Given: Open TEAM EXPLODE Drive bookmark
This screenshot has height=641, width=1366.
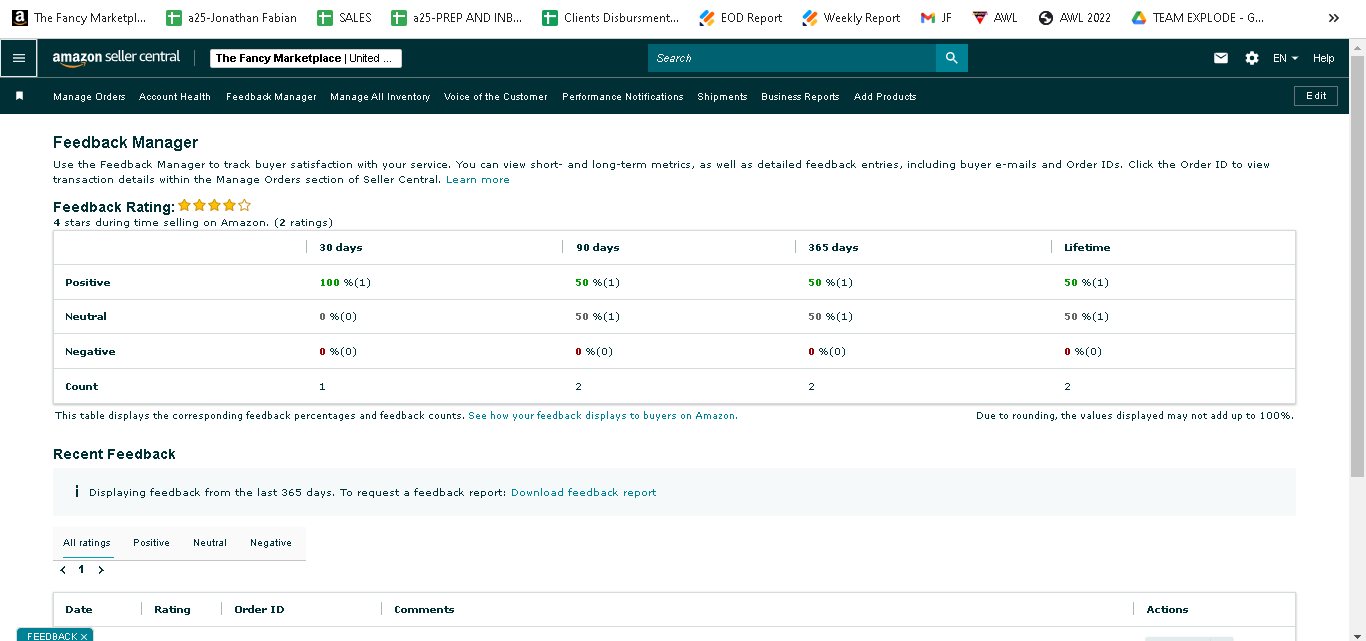Looking at the screenshot, I should (1198, 18).
